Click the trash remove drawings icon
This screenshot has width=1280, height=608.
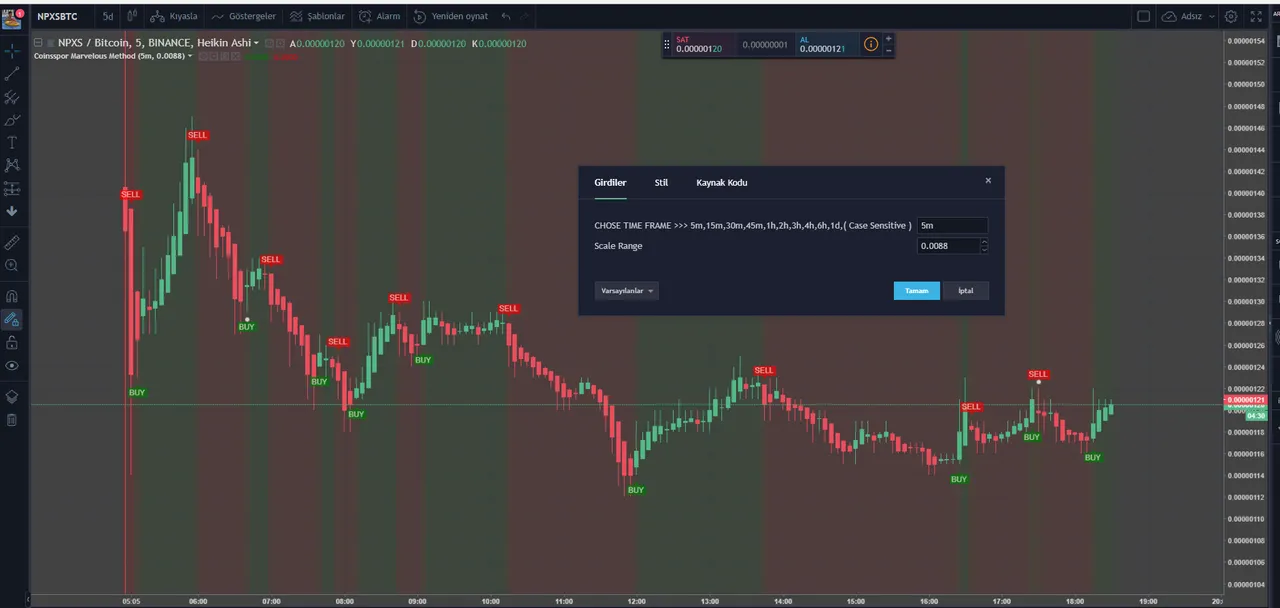coord(12,420)
